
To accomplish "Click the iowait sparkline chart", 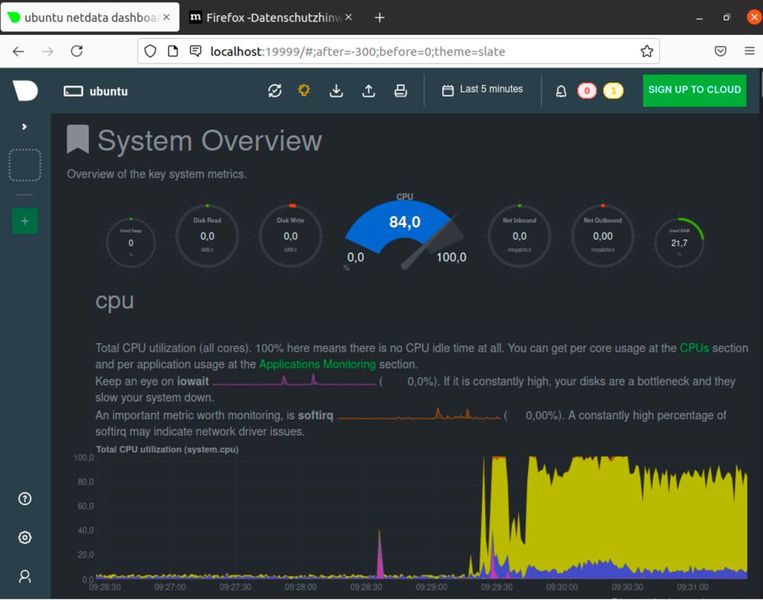I will (294, 380).
